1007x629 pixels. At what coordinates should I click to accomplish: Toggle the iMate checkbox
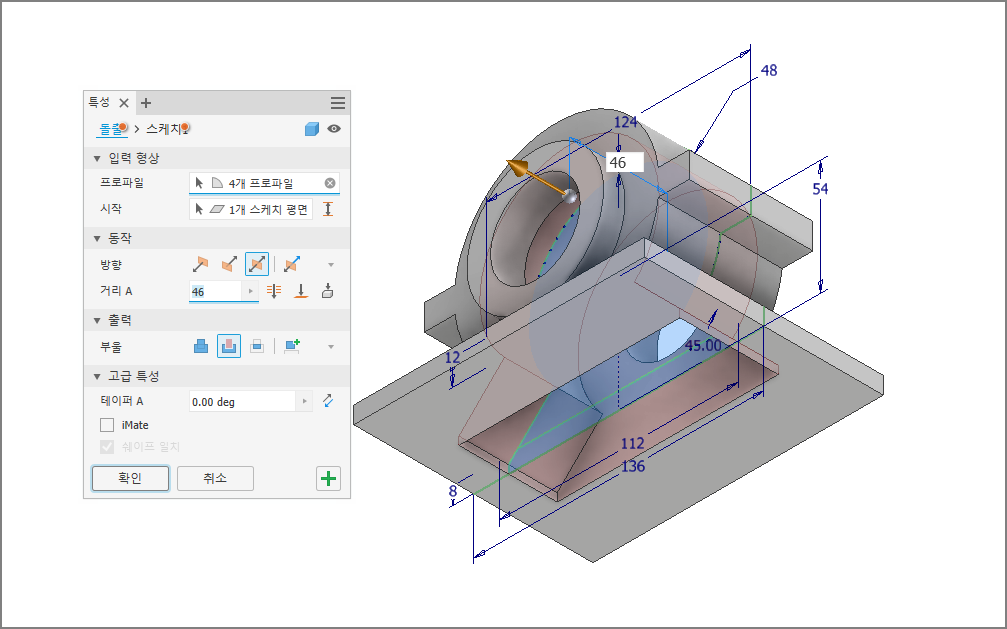click(107, 425)
